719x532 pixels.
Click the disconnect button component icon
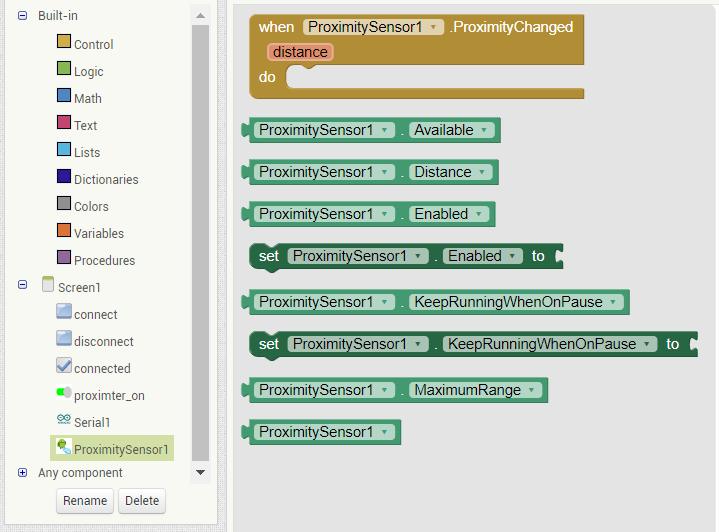point(64,338)
